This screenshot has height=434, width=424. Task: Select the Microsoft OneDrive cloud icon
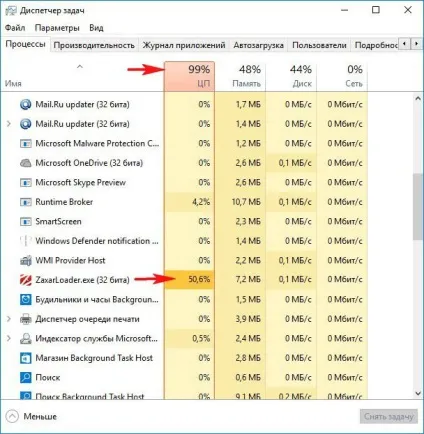(26, 163)
